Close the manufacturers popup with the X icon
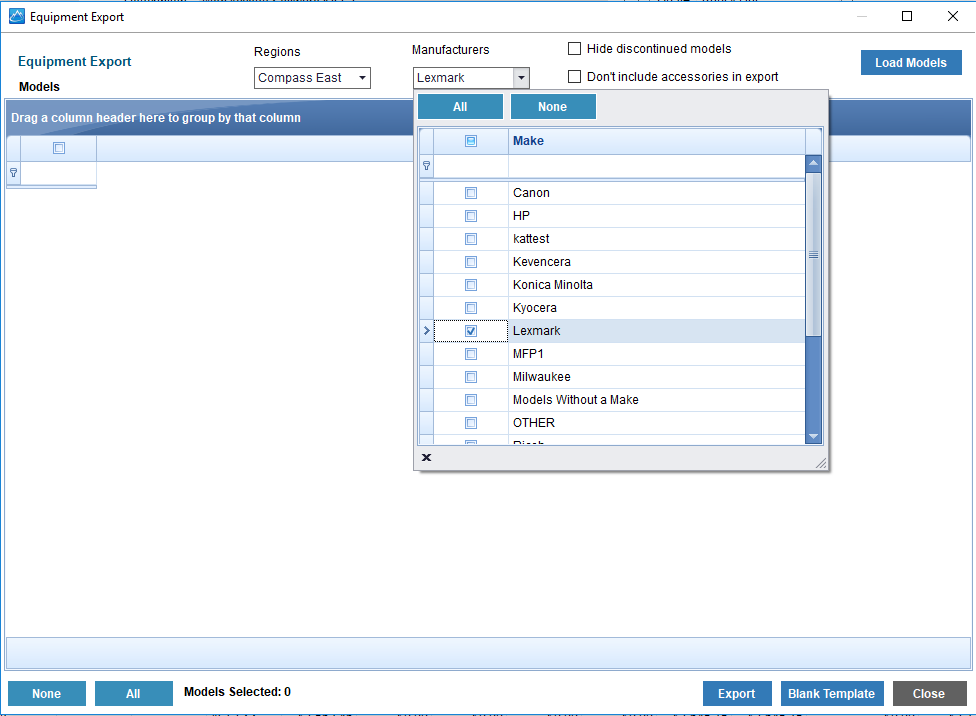The height and width of the screenshot is (716, 976). click(x=426, y=457)
